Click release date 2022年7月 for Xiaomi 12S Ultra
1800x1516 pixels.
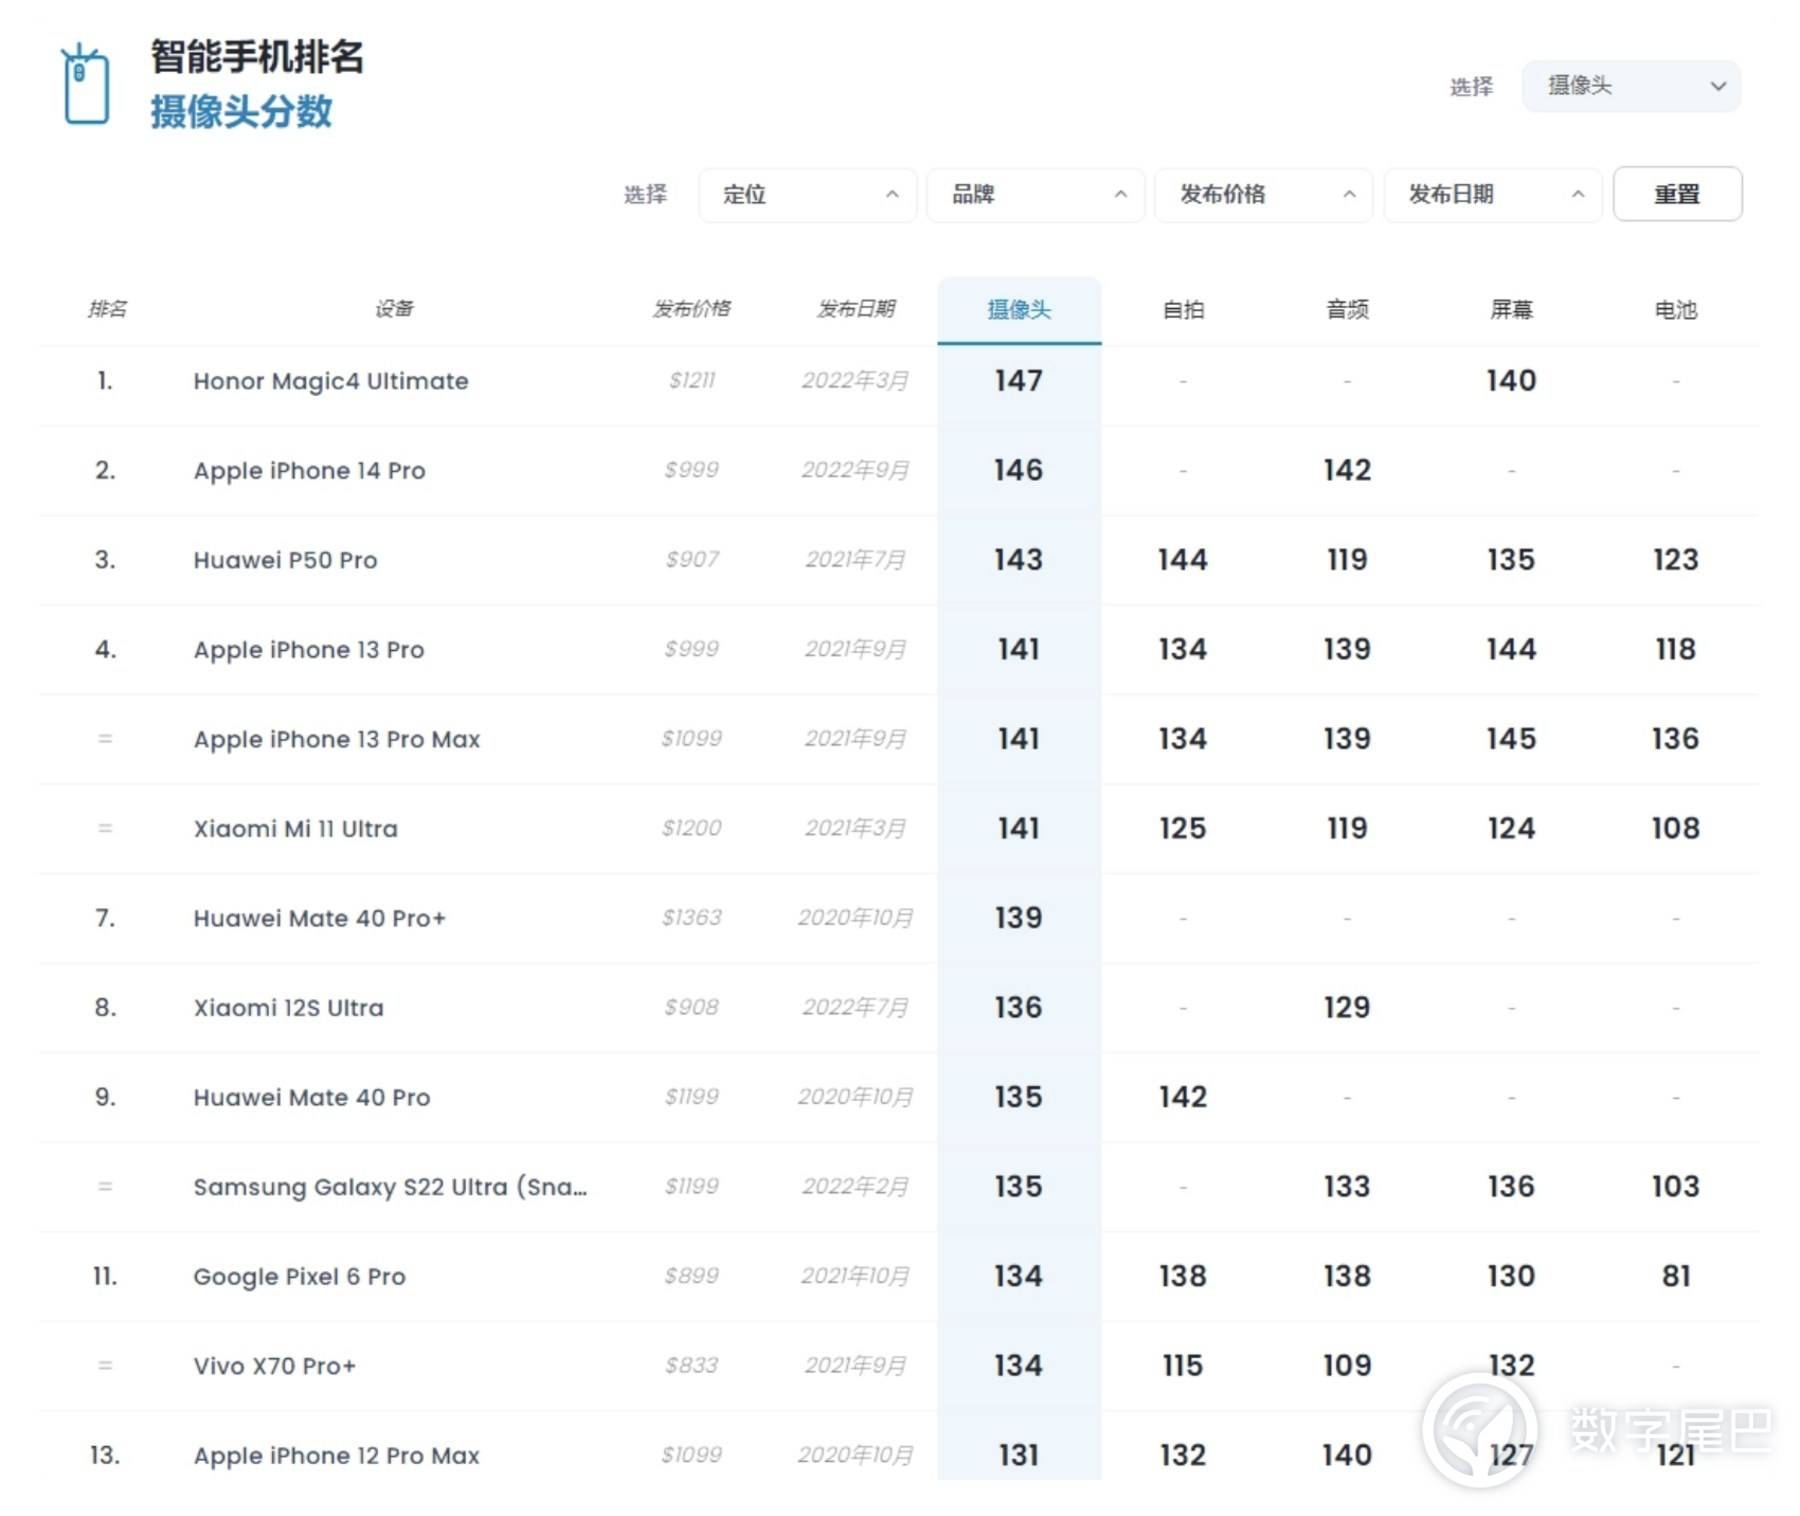(855, 1007)
